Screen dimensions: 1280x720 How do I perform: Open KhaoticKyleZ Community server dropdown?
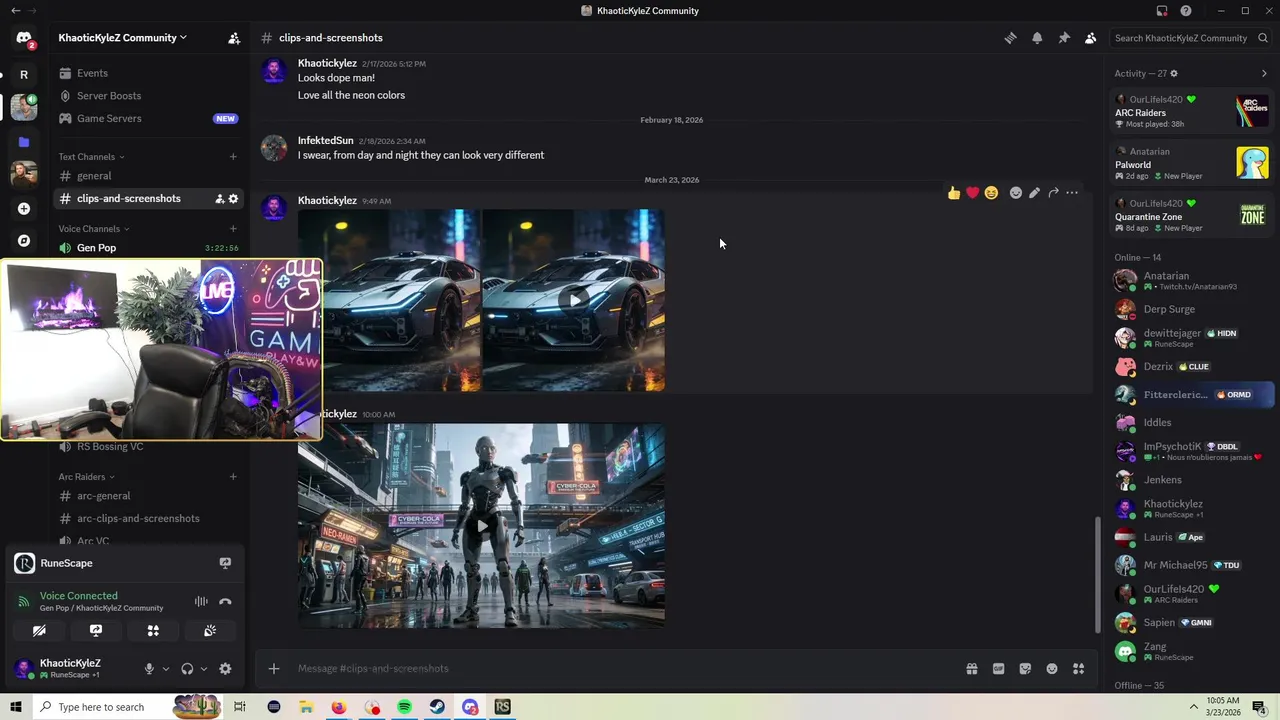[x=122, y=38]
